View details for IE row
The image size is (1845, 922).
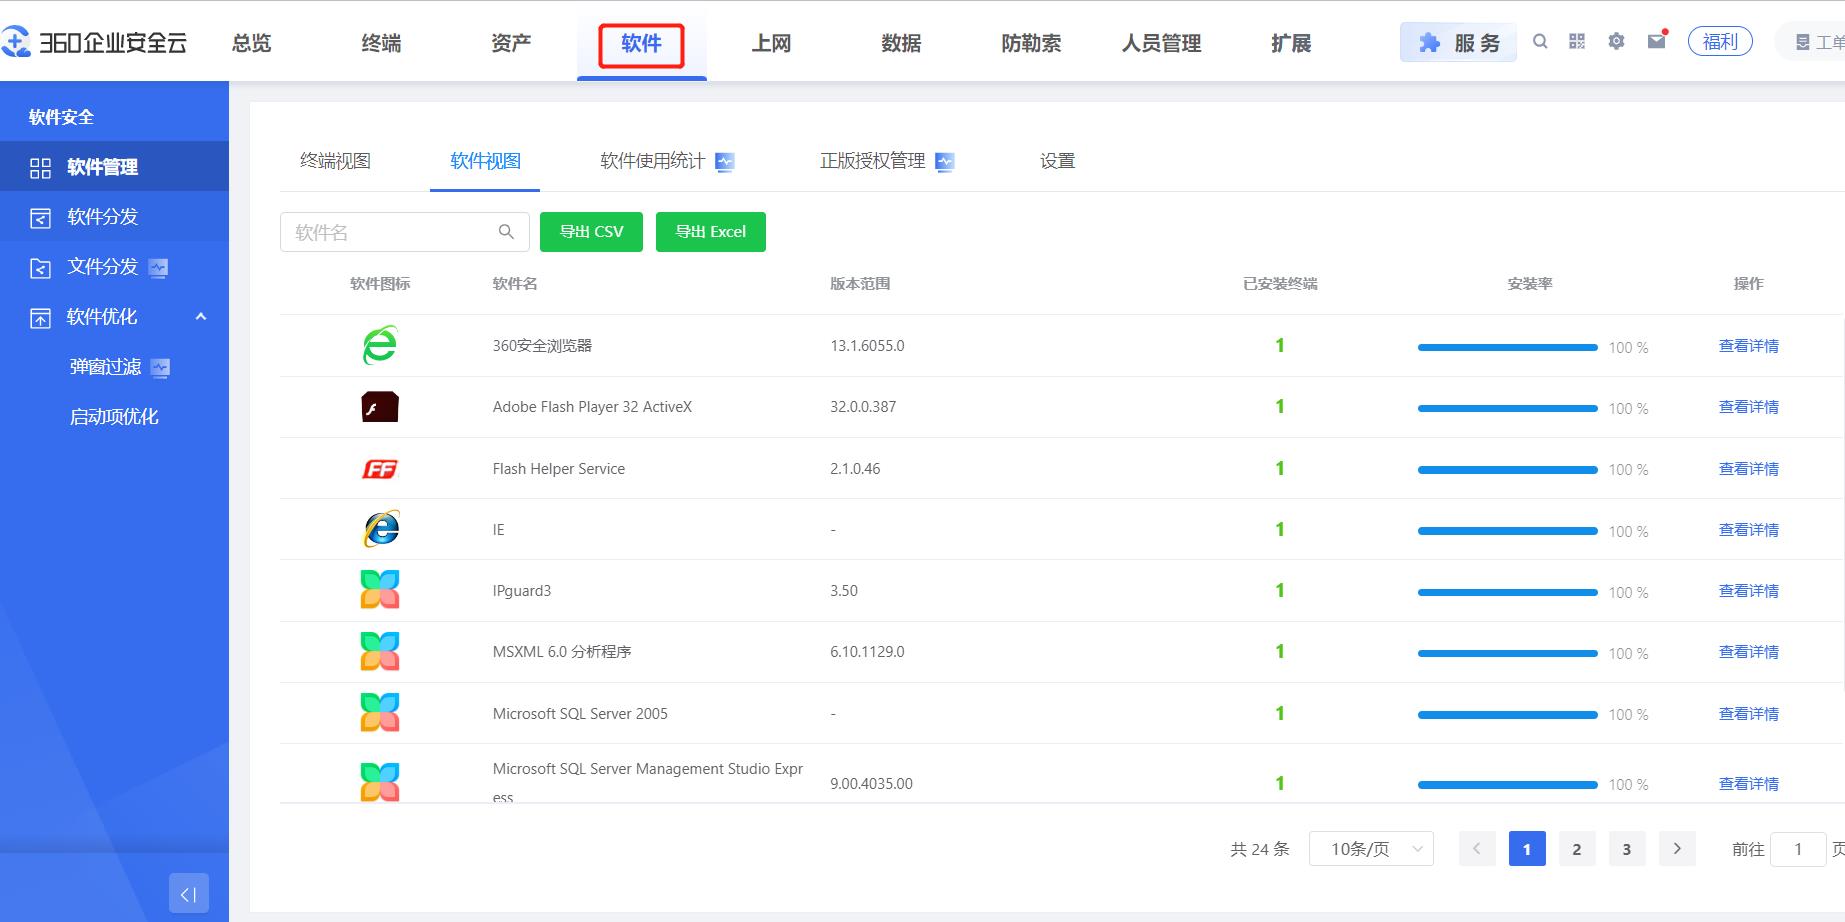click(x=1748, y=530)
